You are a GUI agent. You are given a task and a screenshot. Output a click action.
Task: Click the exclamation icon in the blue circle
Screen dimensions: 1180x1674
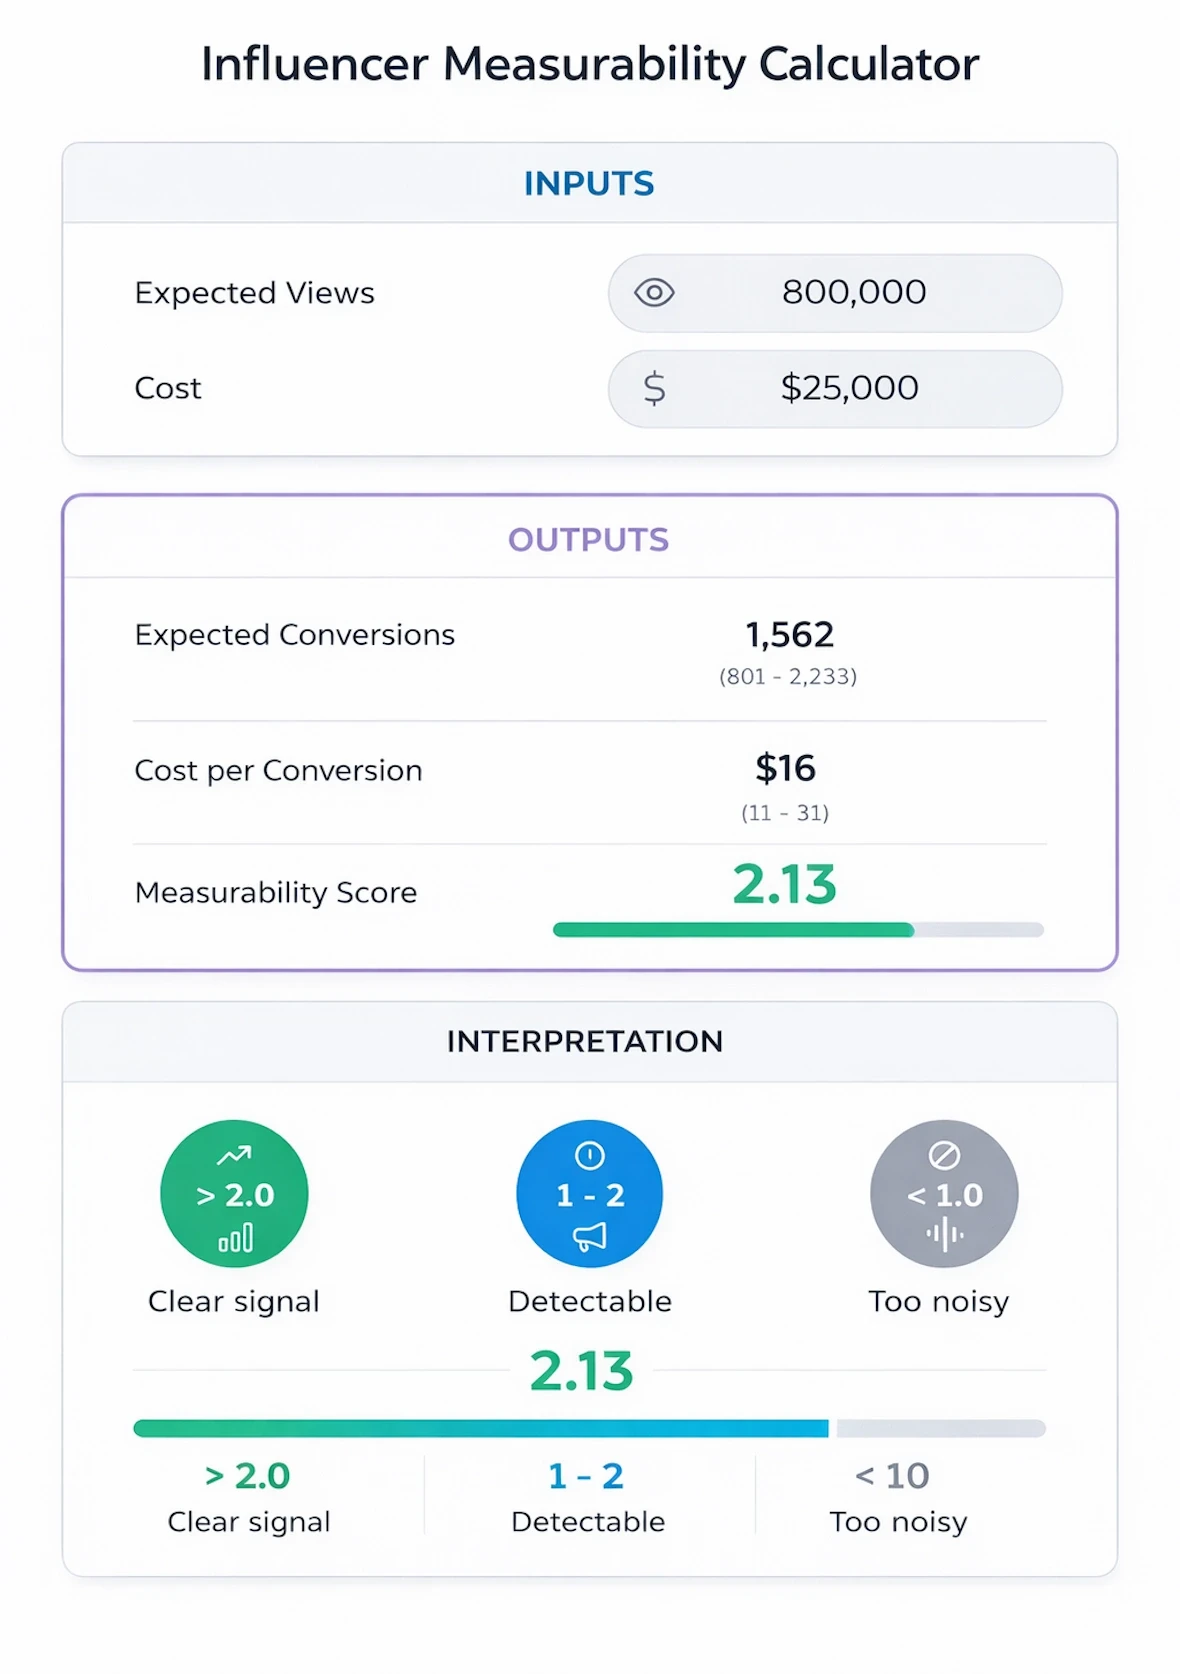click(589, 1157)
